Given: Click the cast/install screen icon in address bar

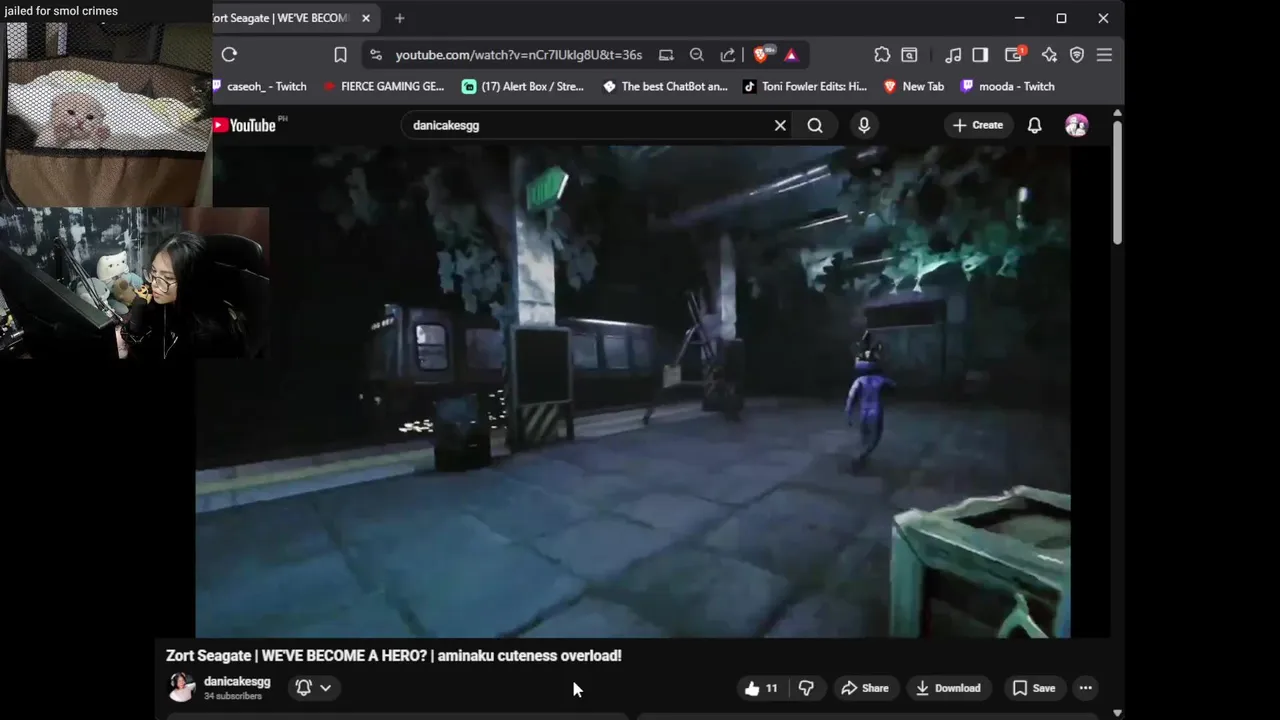Looking at the screenshot, I should tap(666, 55).
